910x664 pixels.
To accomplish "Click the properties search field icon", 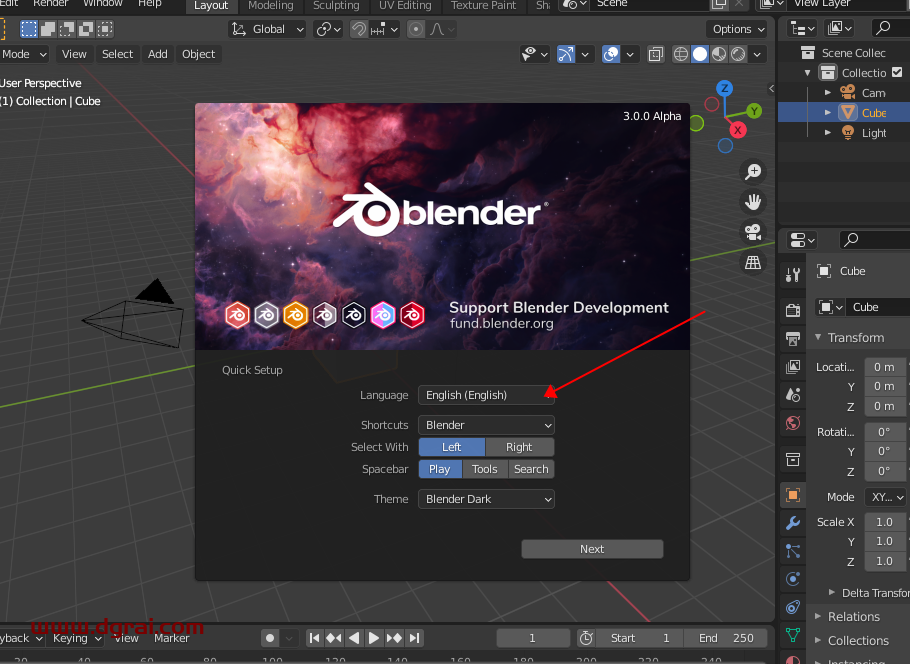I will pos(851,239).
